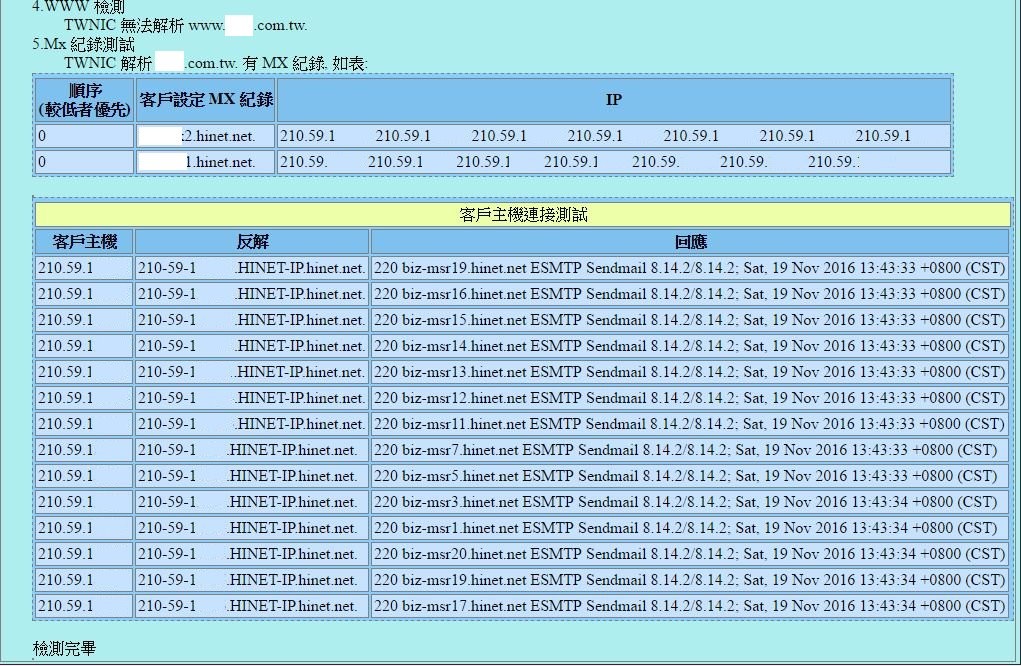Click HINET-IP reverse lookup in biz-msr14 row
Image resolution: width=1021 pixels, height=666 pixels.
[x=252, y=346]
